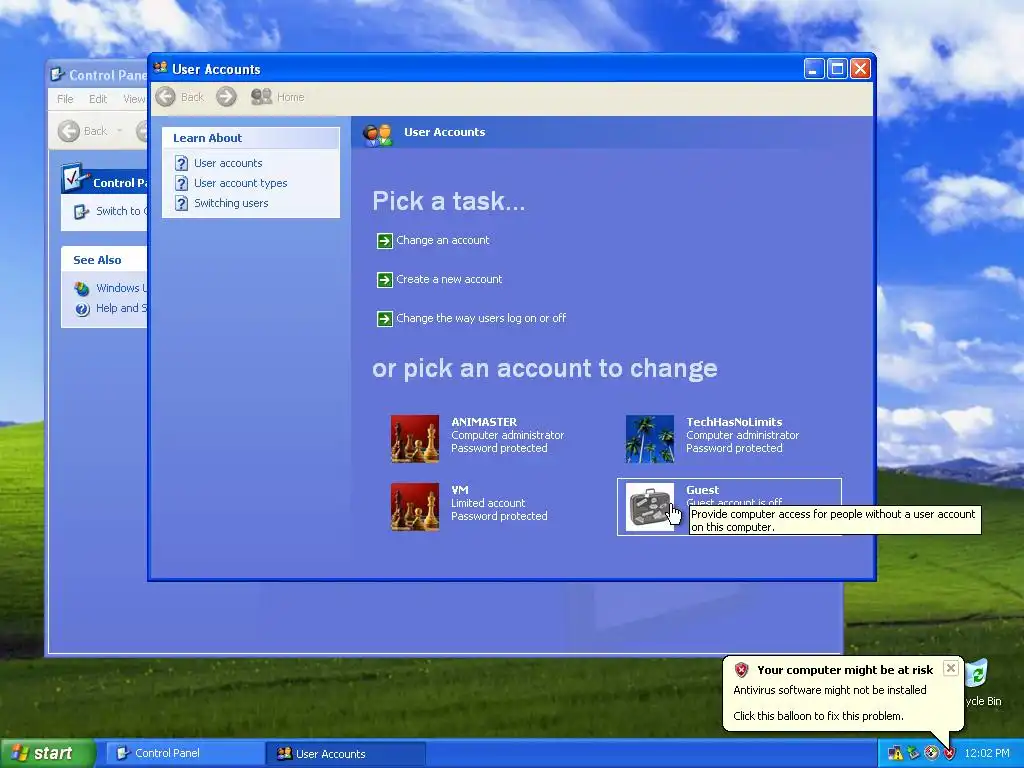Open 'User account types' help topic
The height and width of the screenshot is (768, 1024).
240,184
